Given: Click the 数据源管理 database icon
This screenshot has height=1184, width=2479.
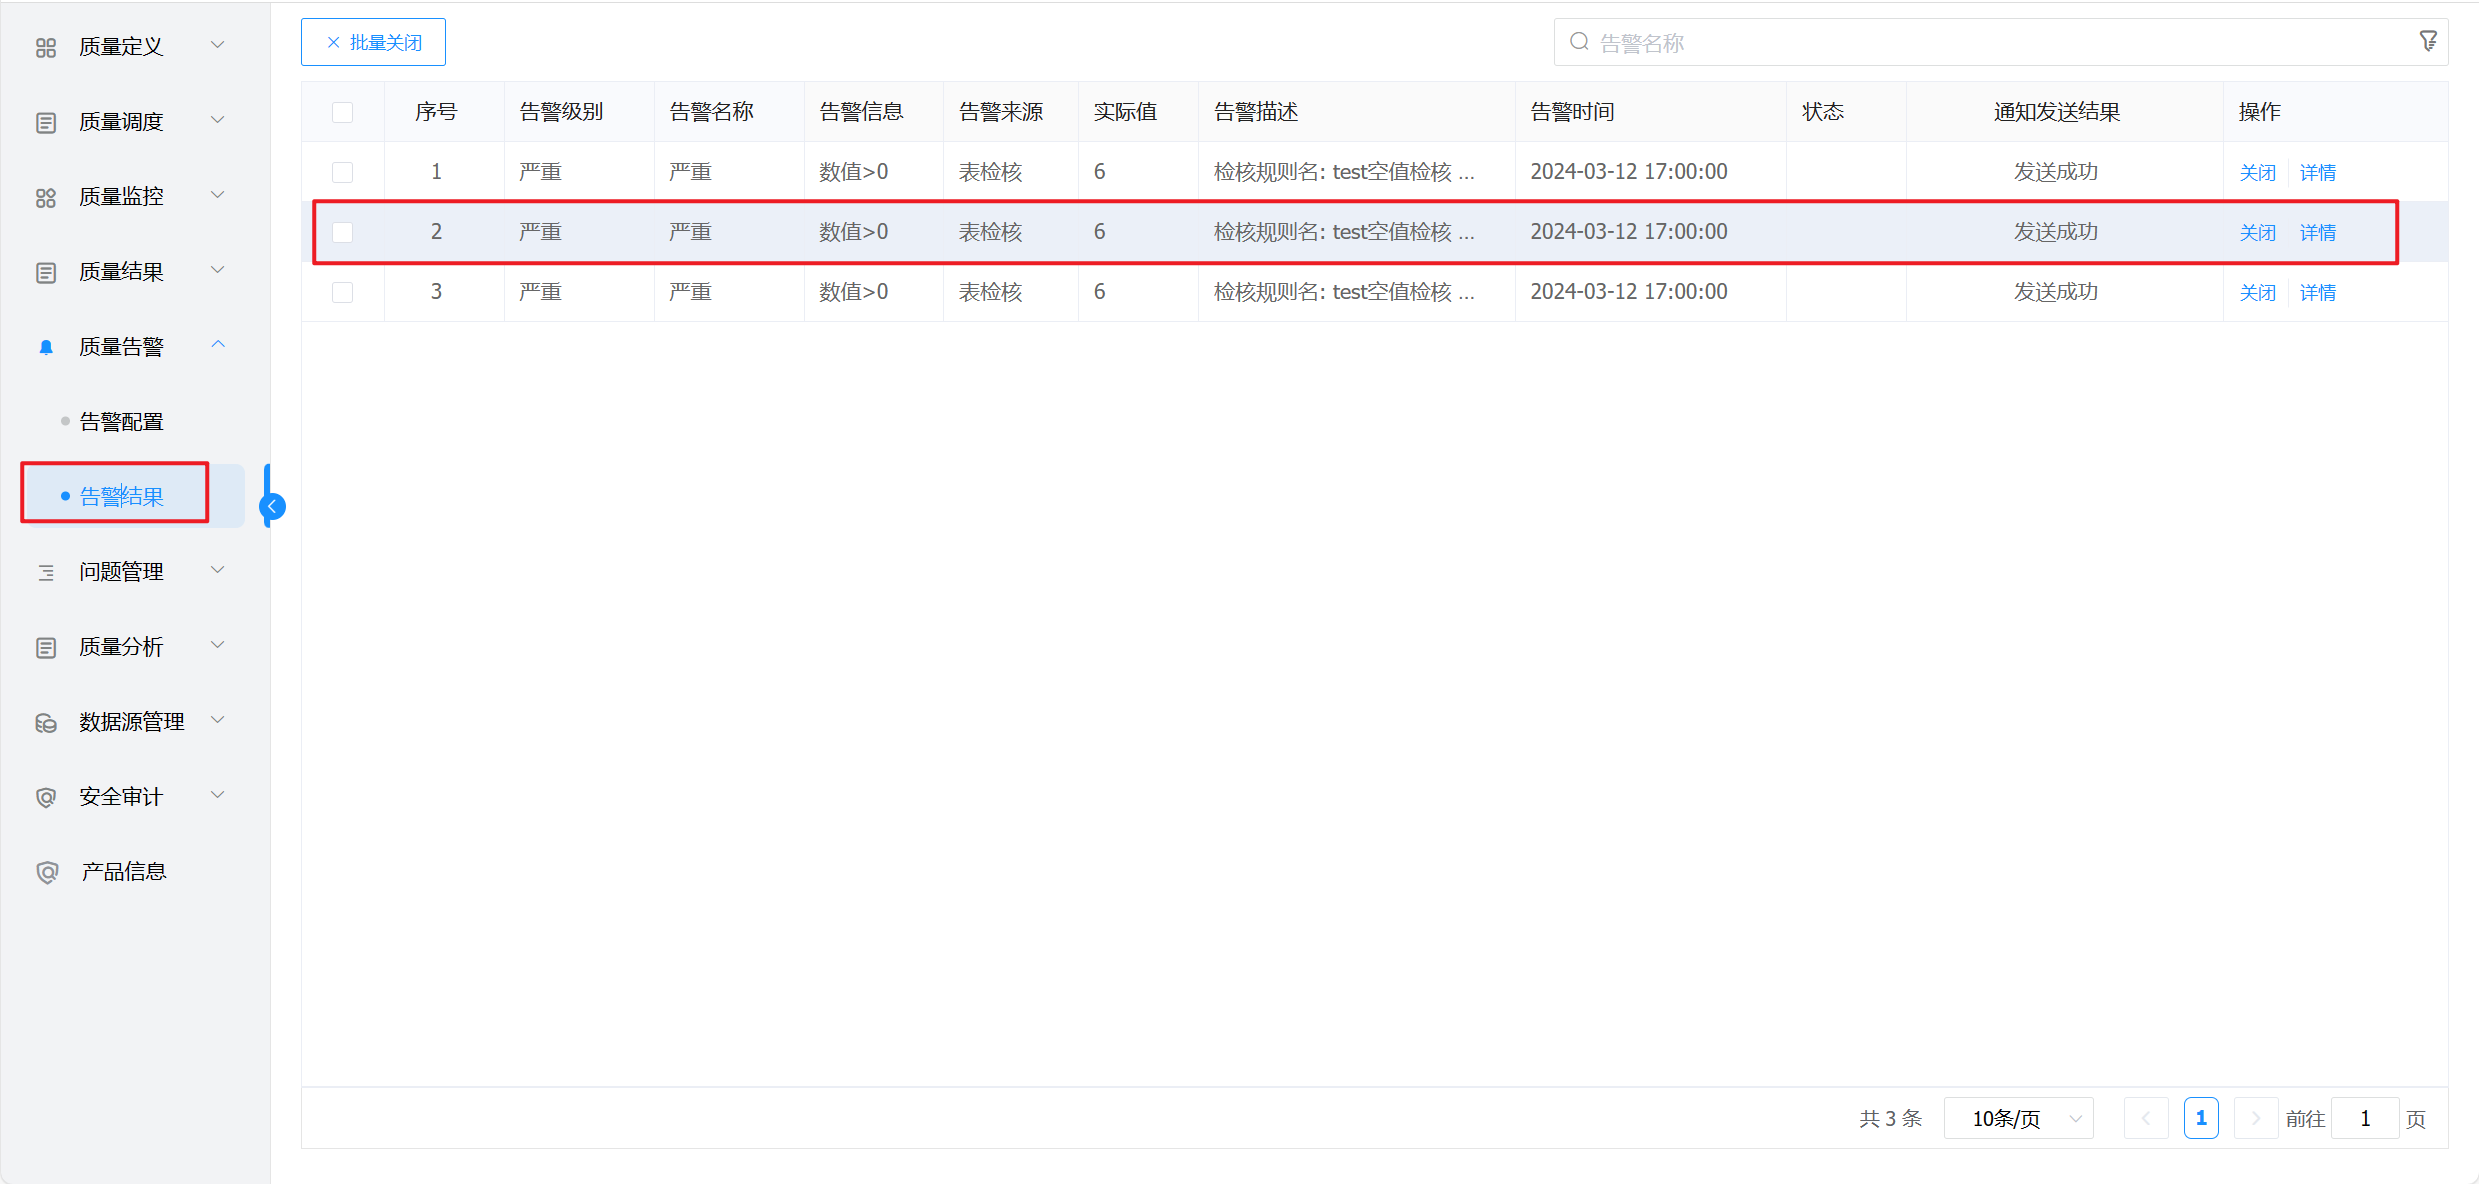Looking at the screenshot, I should click(46, 722).
